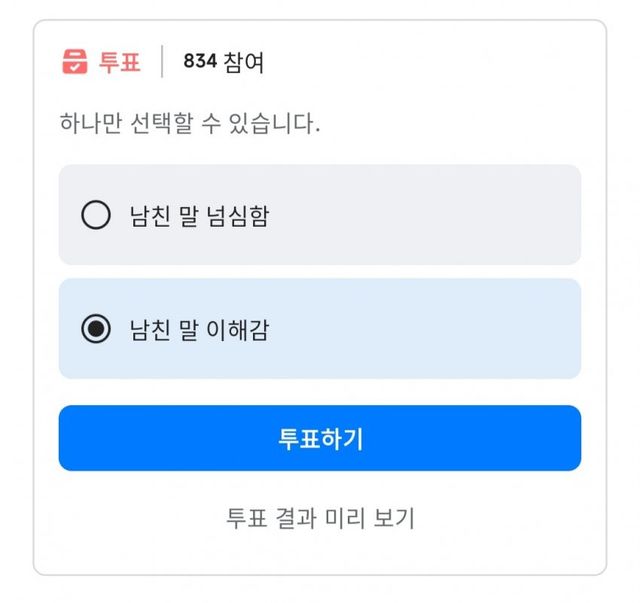
Task: Click the word 넘심함 in first option
Action: (239, 215)
